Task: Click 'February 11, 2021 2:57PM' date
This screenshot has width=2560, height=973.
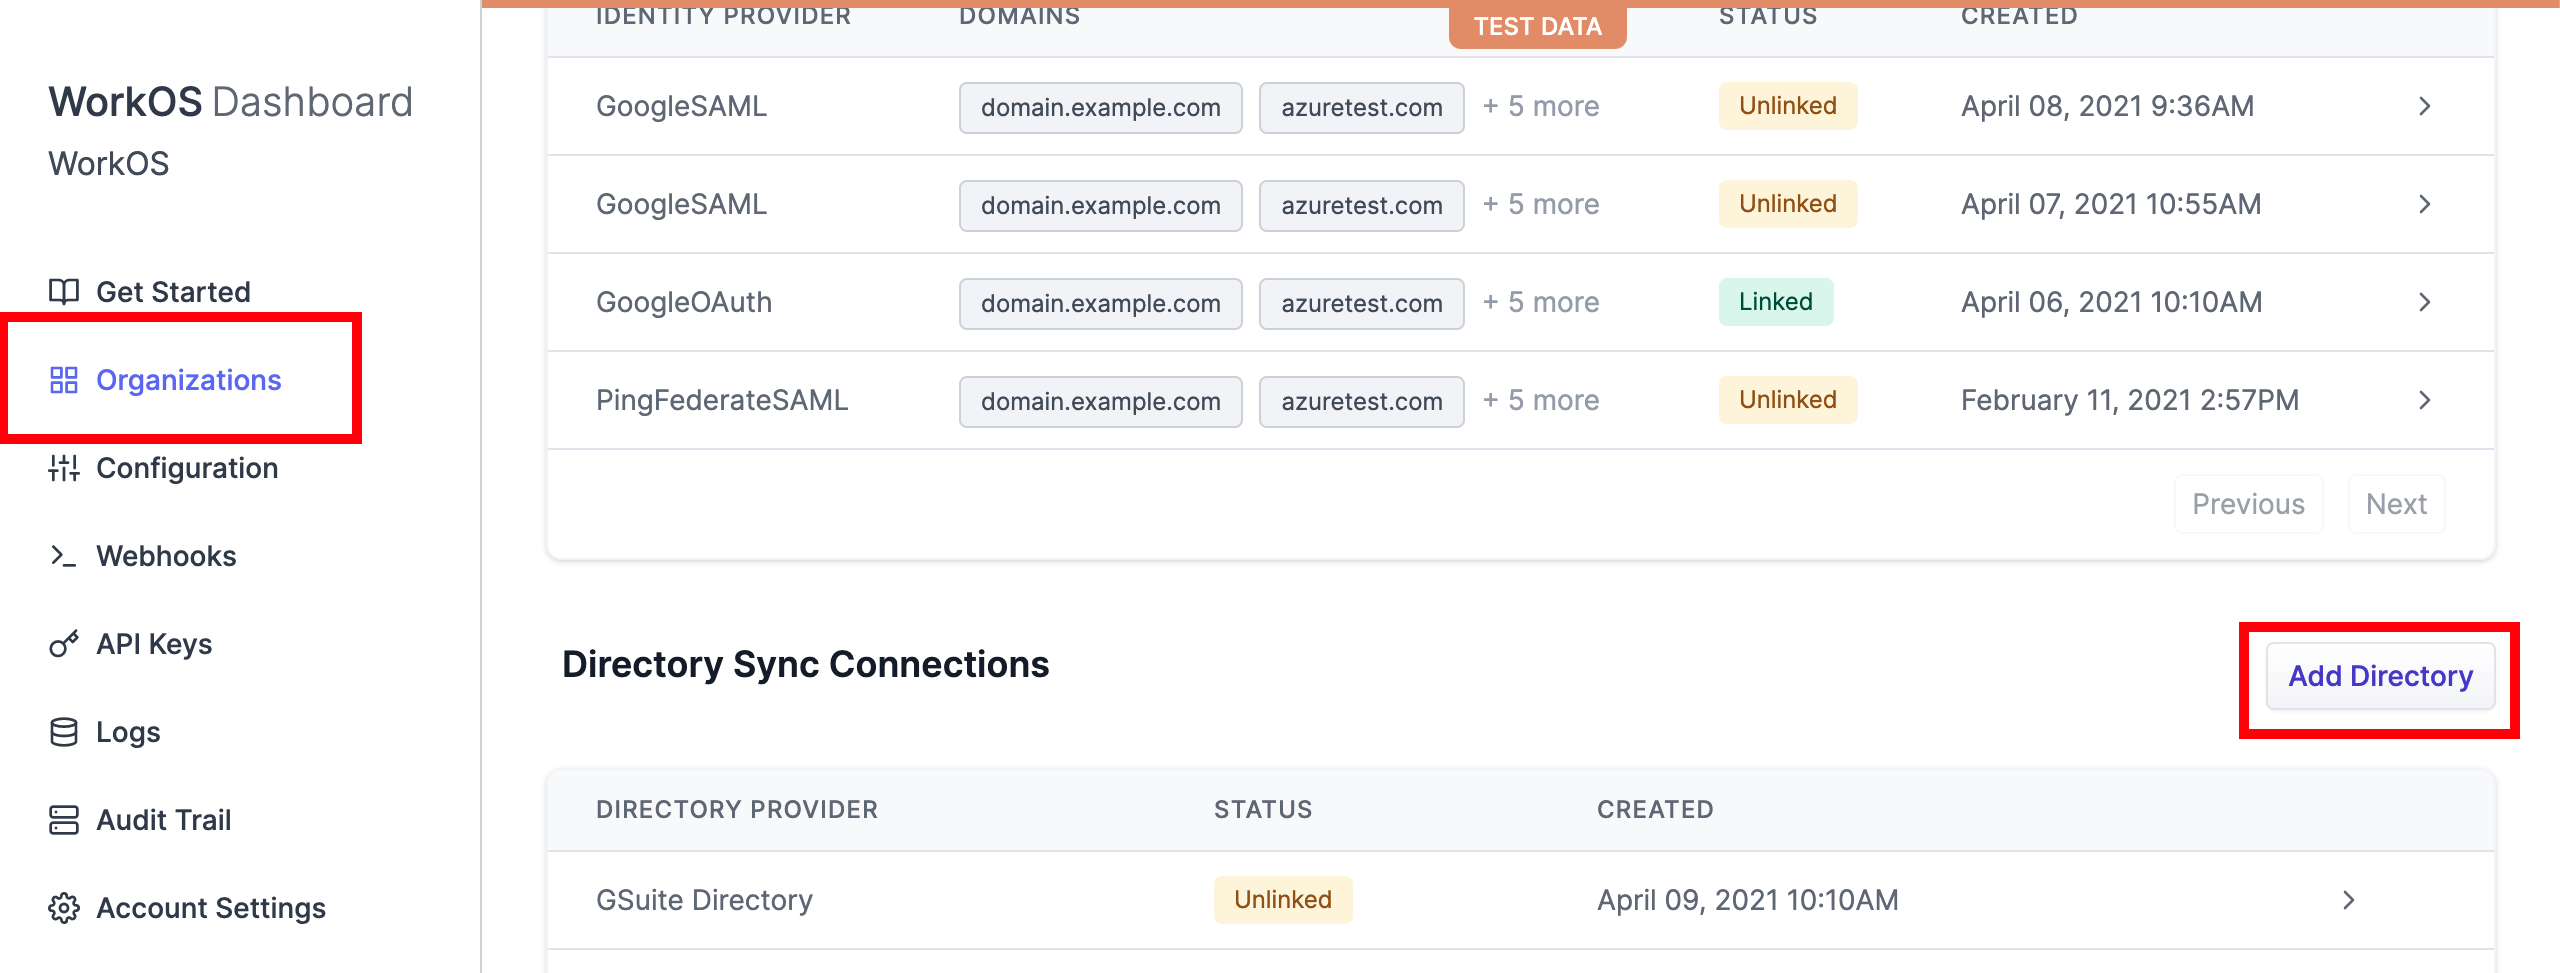Action: (2130, 400)
